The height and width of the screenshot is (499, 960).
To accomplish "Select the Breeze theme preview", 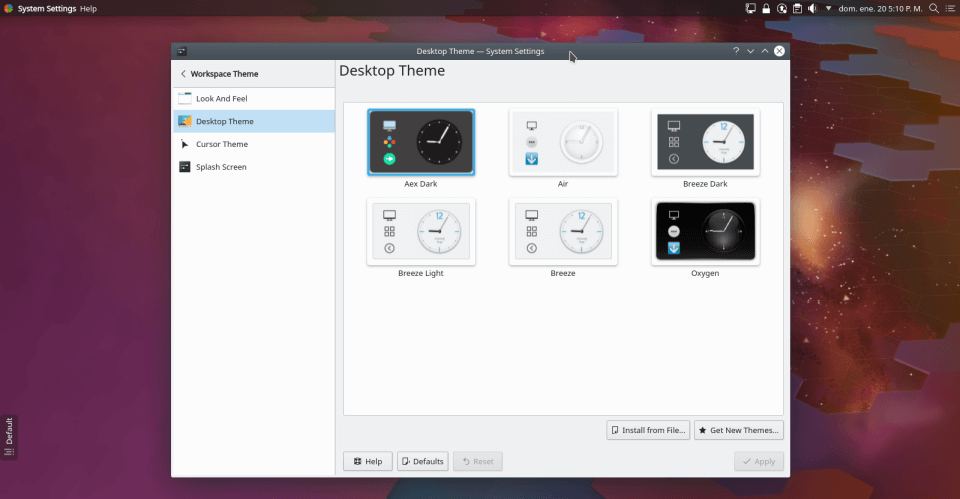I will [563, 231].
